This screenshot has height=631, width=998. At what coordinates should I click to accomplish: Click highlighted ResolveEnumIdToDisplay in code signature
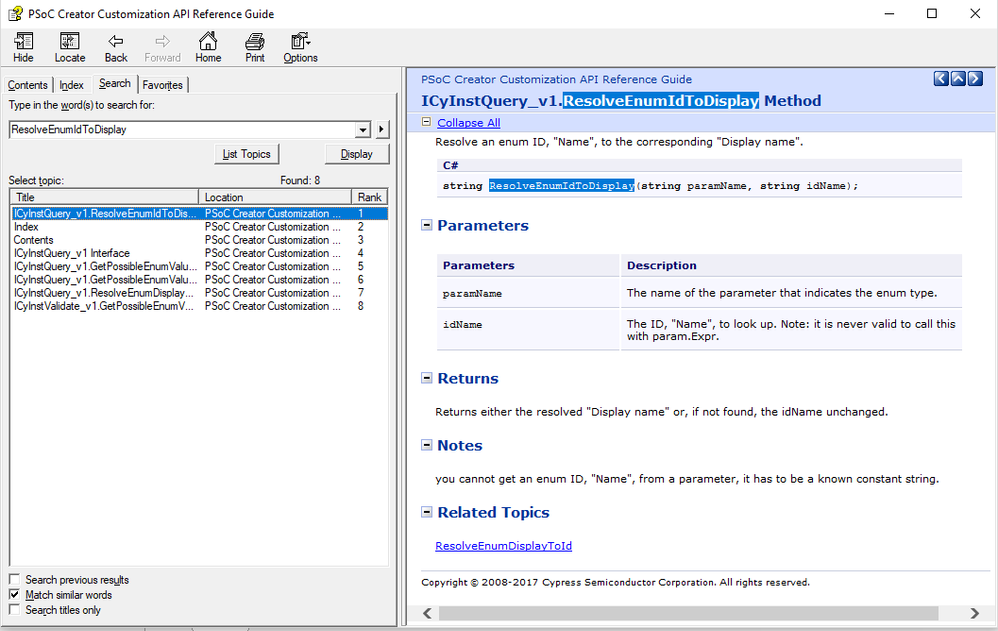561,185
